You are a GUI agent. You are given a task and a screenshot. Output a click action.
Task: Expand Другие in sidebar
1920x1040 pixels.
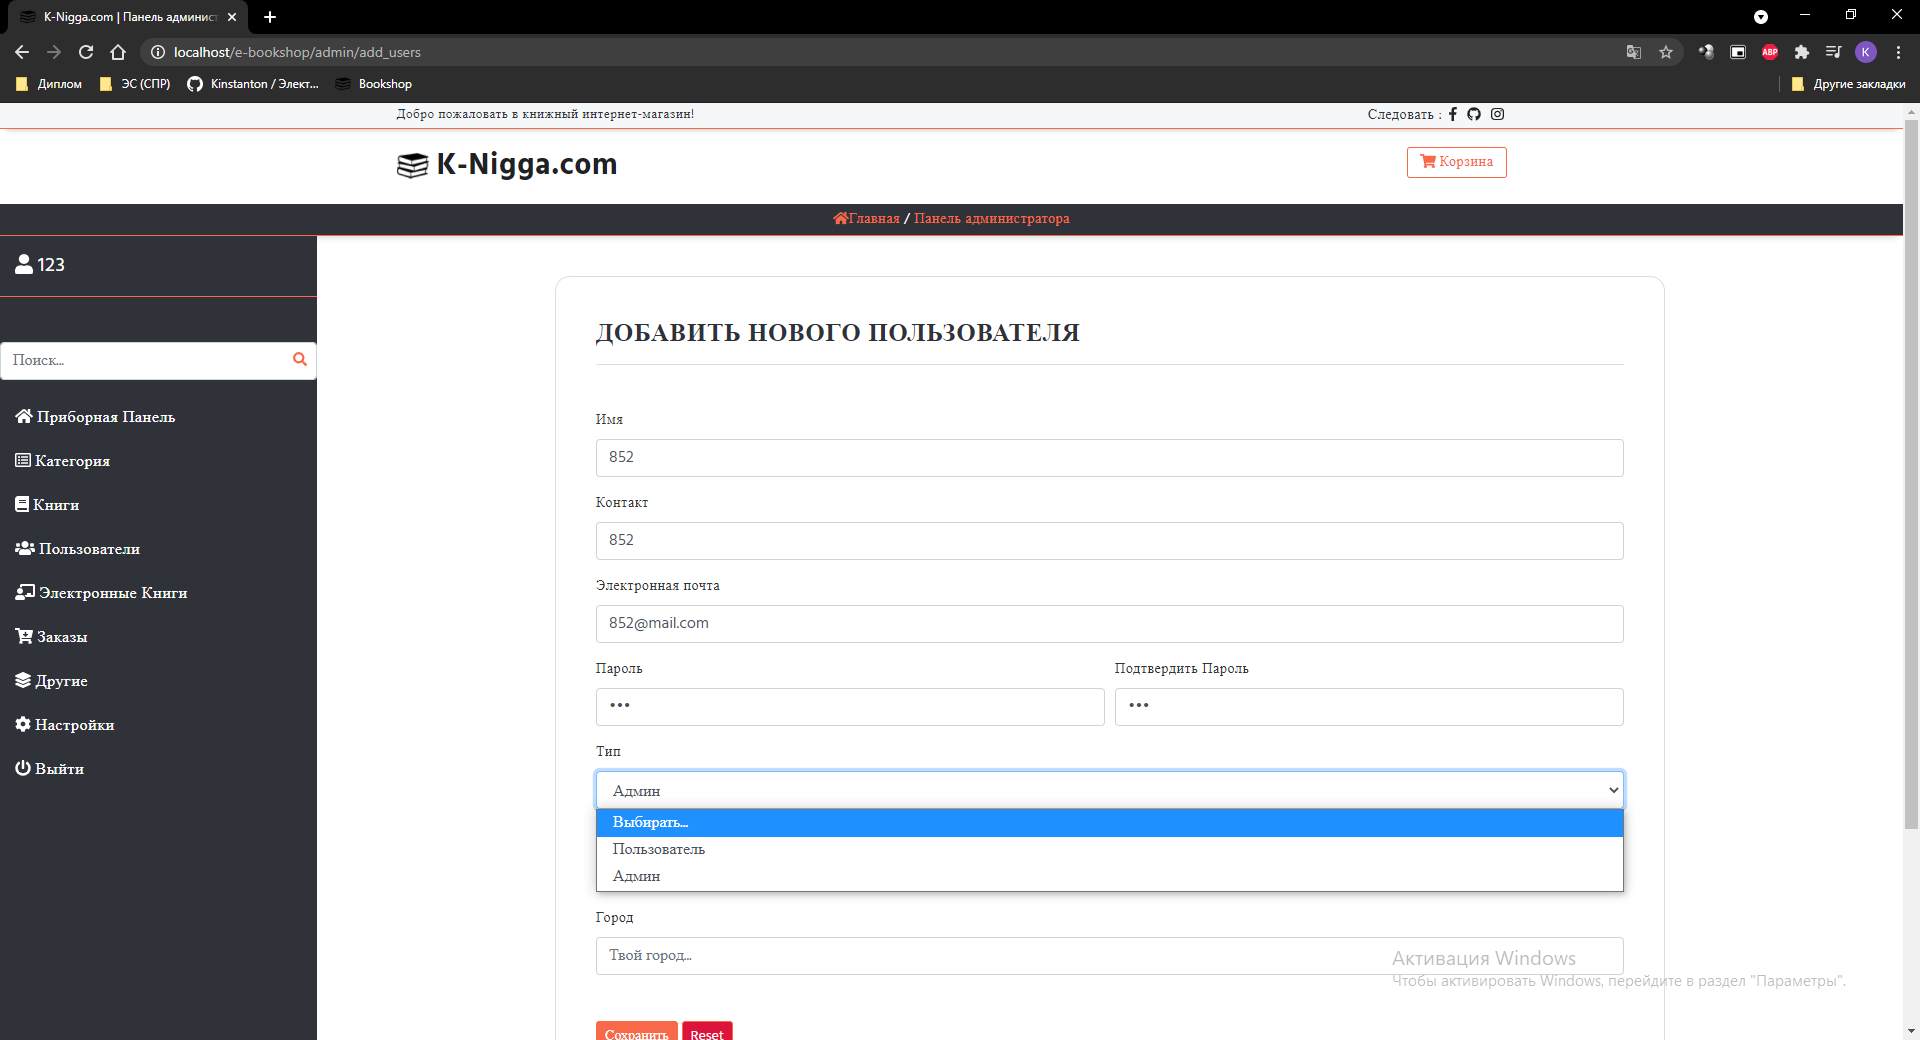click(x=51, y=681)
